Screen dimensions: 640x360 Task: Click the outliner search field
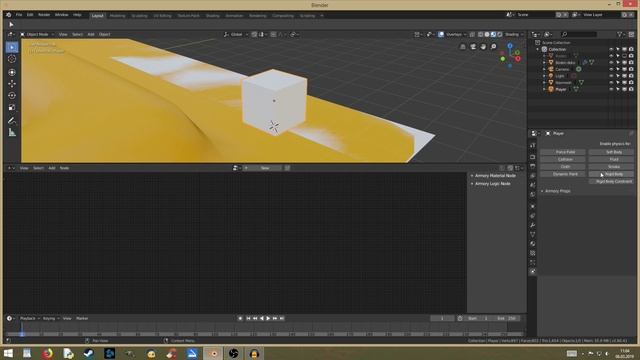(x=579, y=35)
